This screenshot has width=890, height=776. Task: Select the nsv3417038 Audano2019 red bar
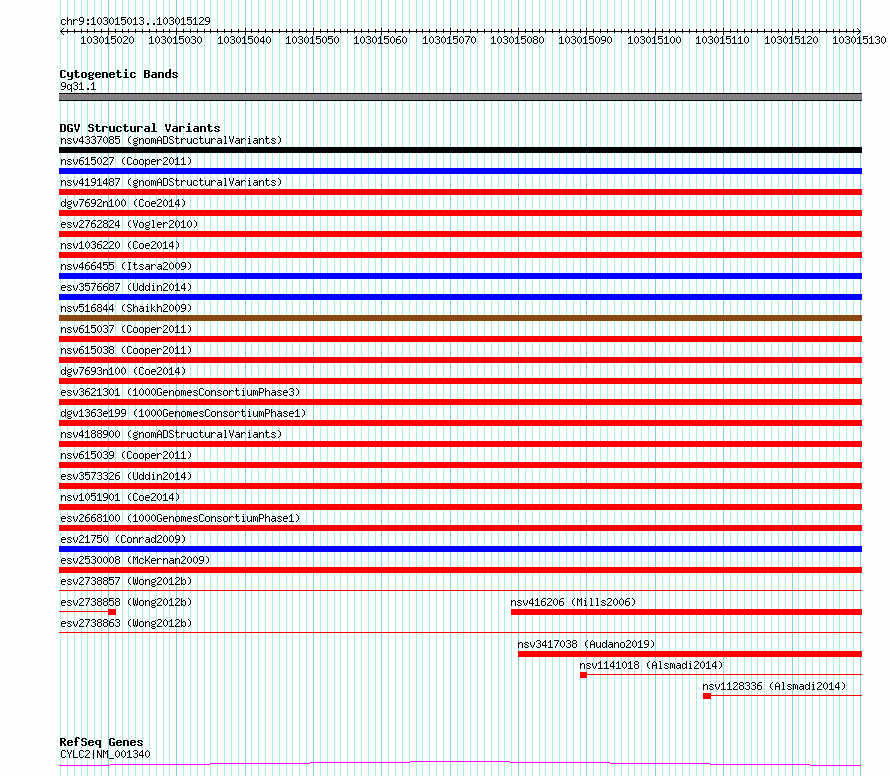point(690,654)
